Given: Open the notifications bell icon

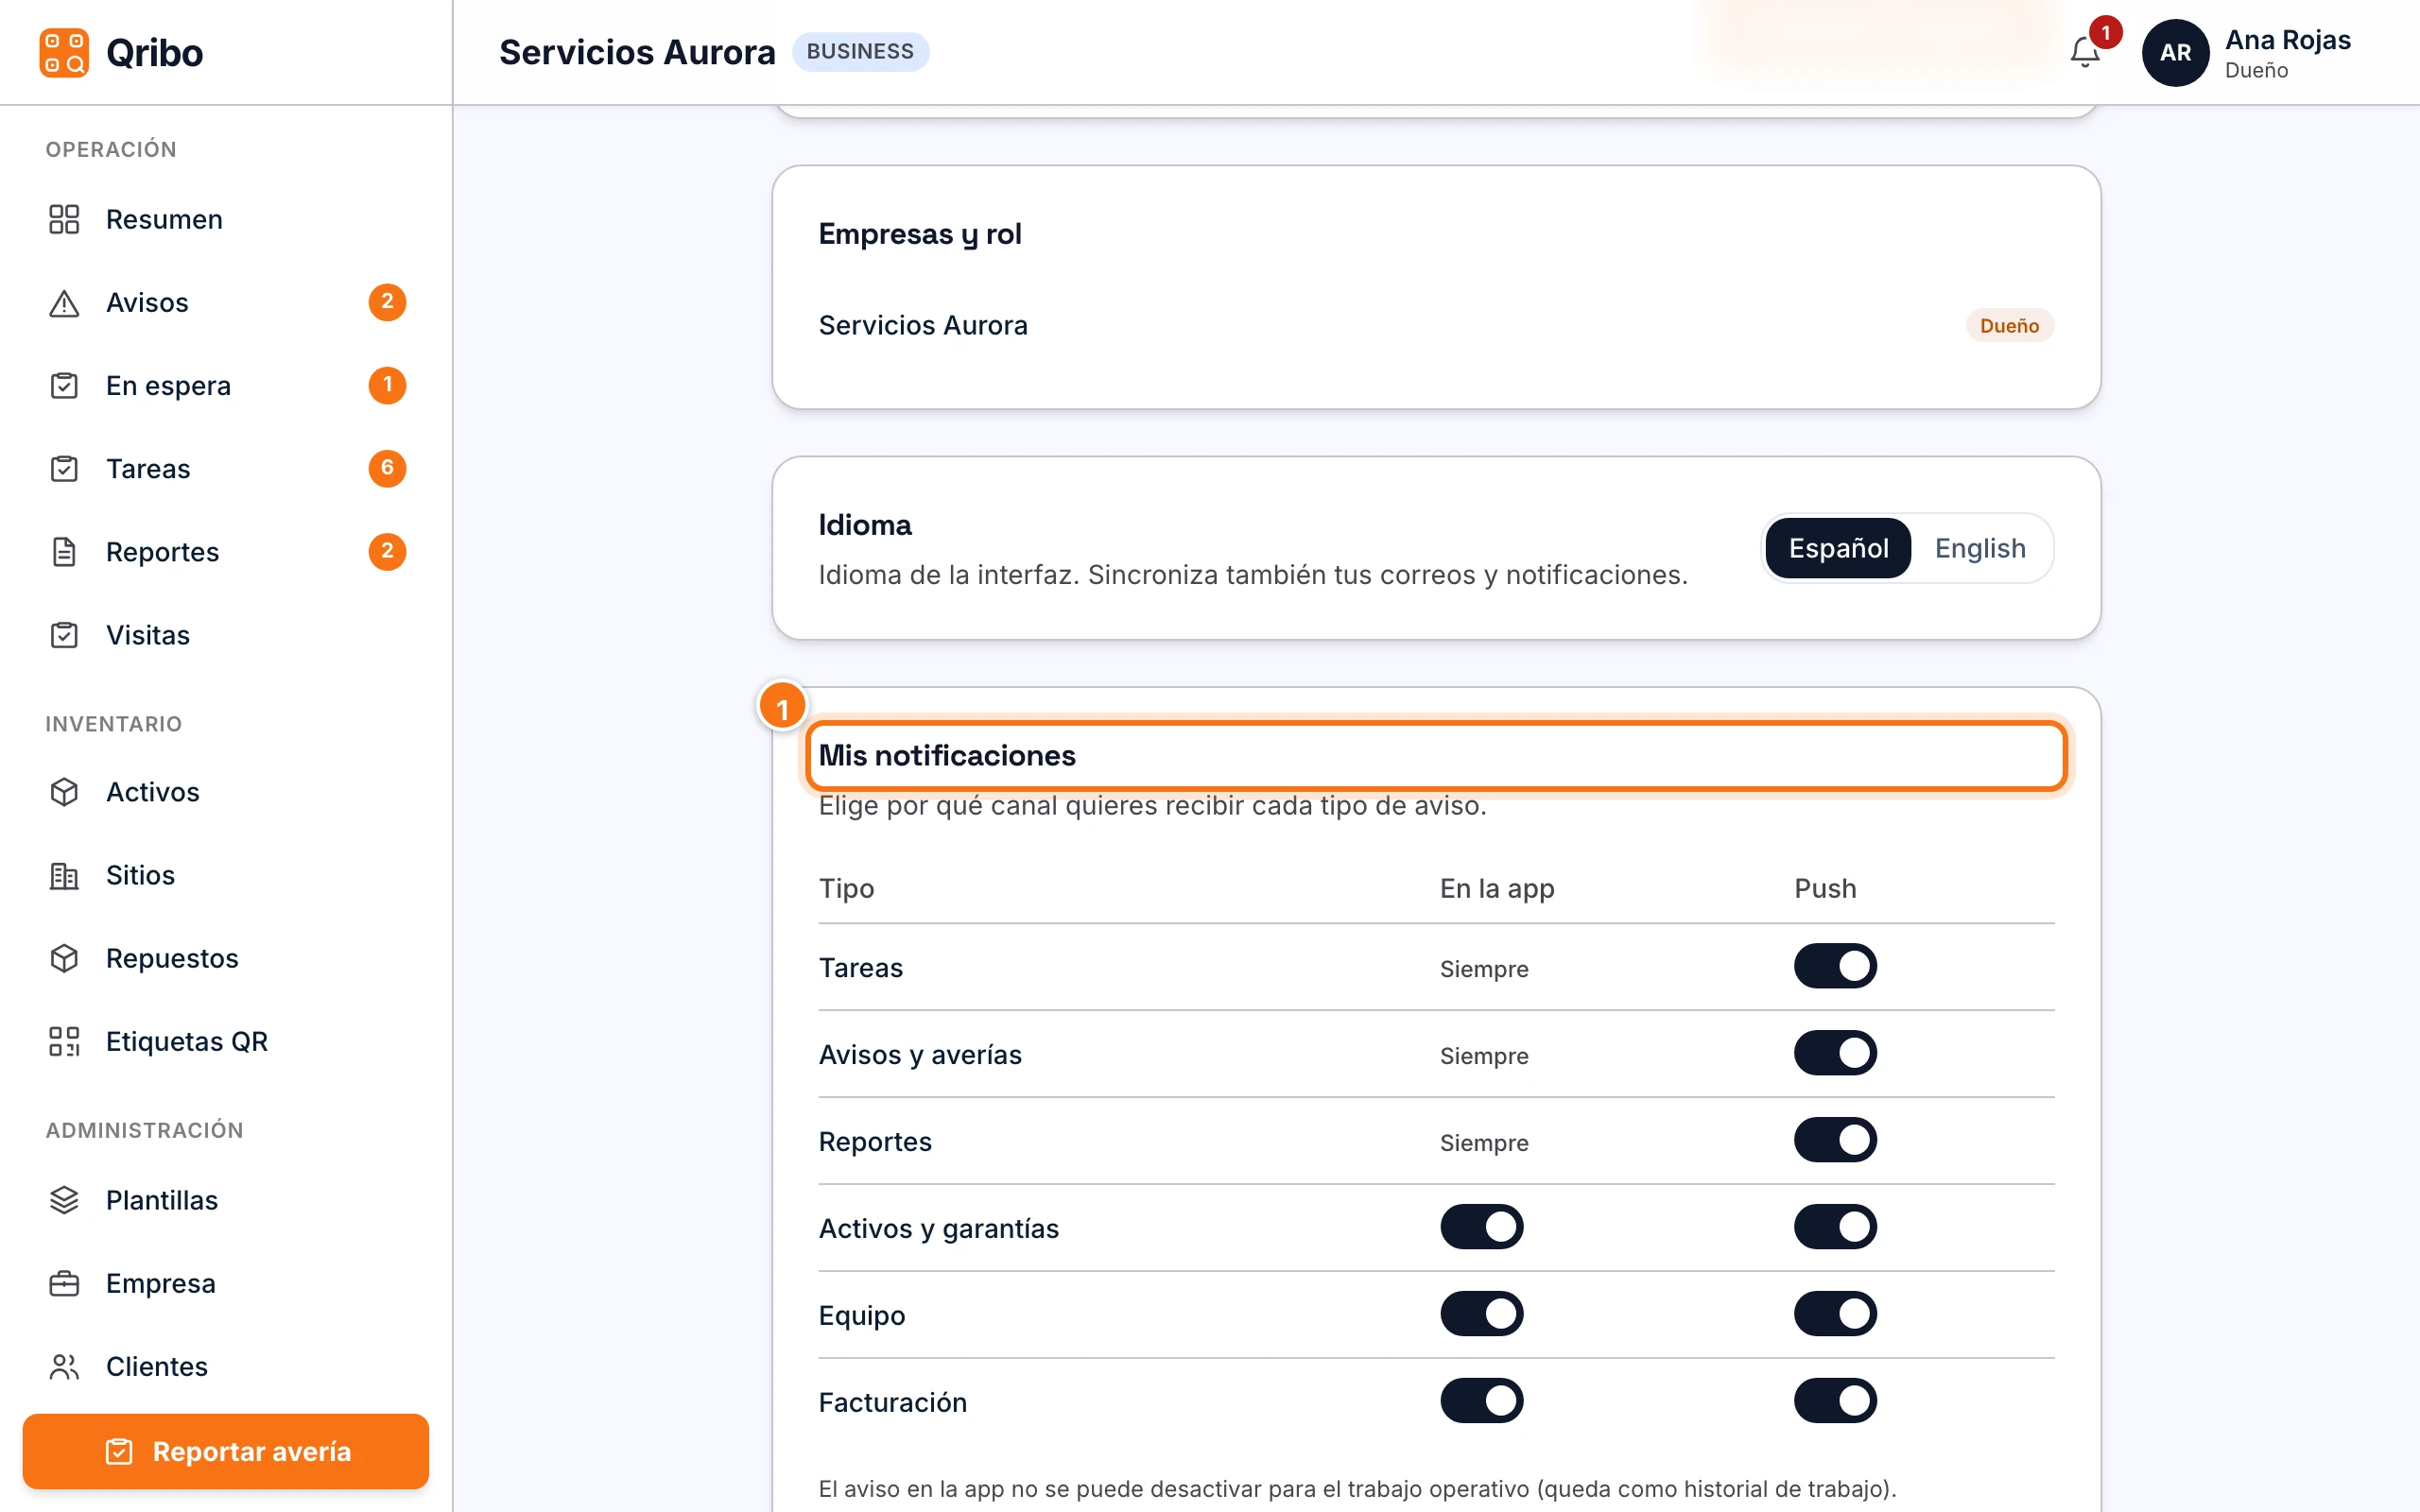Looking at the screenshot, I should [2084, 52].
